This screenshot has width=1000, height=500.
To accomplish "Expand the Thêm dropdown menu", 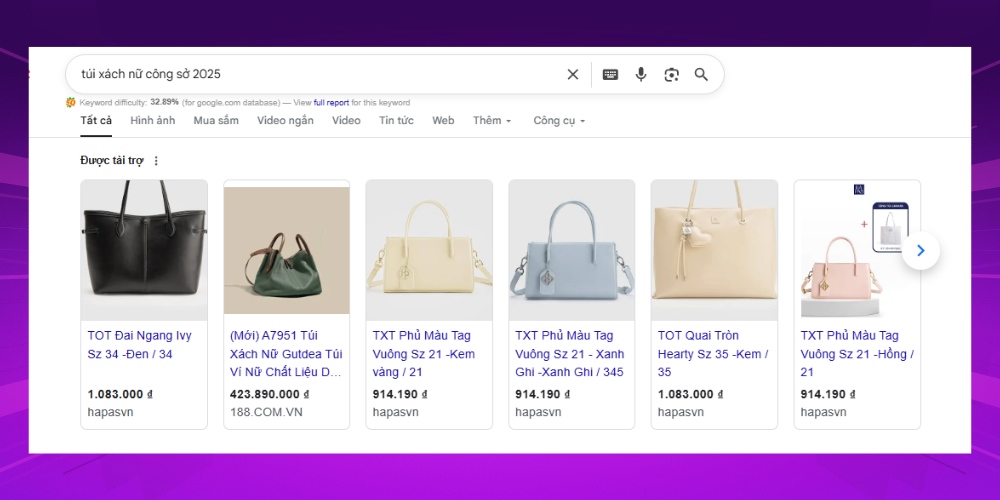I will tap(491, 121).
